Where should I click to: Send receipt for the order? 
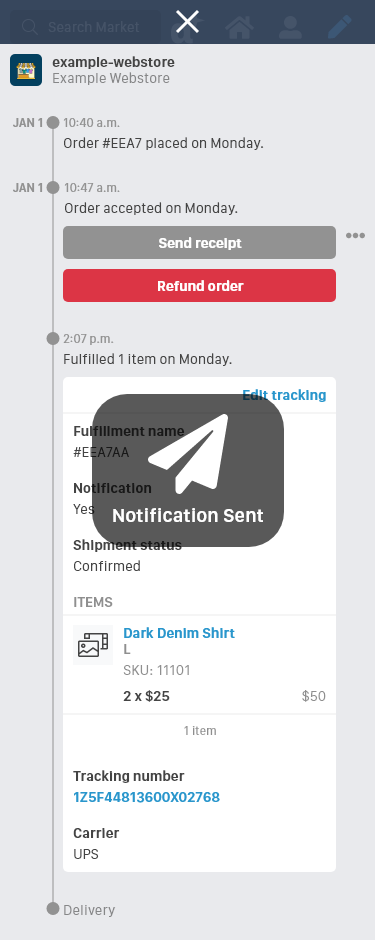pos(199,243)
